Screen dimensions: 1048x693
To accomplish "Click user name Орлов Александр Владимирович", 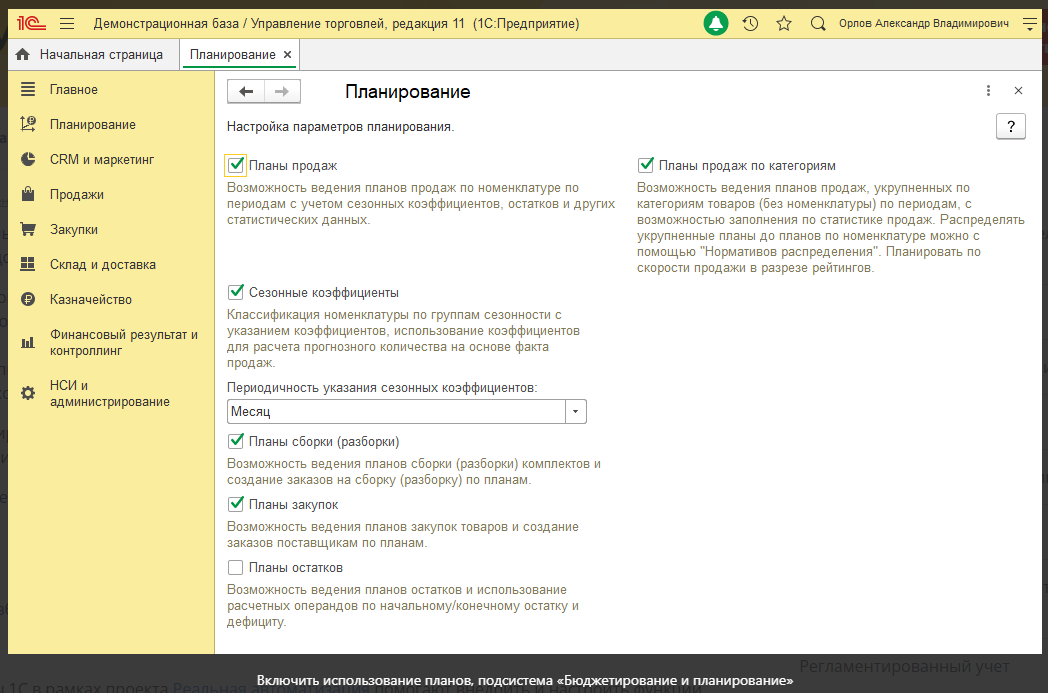I will pyautogui.click(x=924, y=23).
